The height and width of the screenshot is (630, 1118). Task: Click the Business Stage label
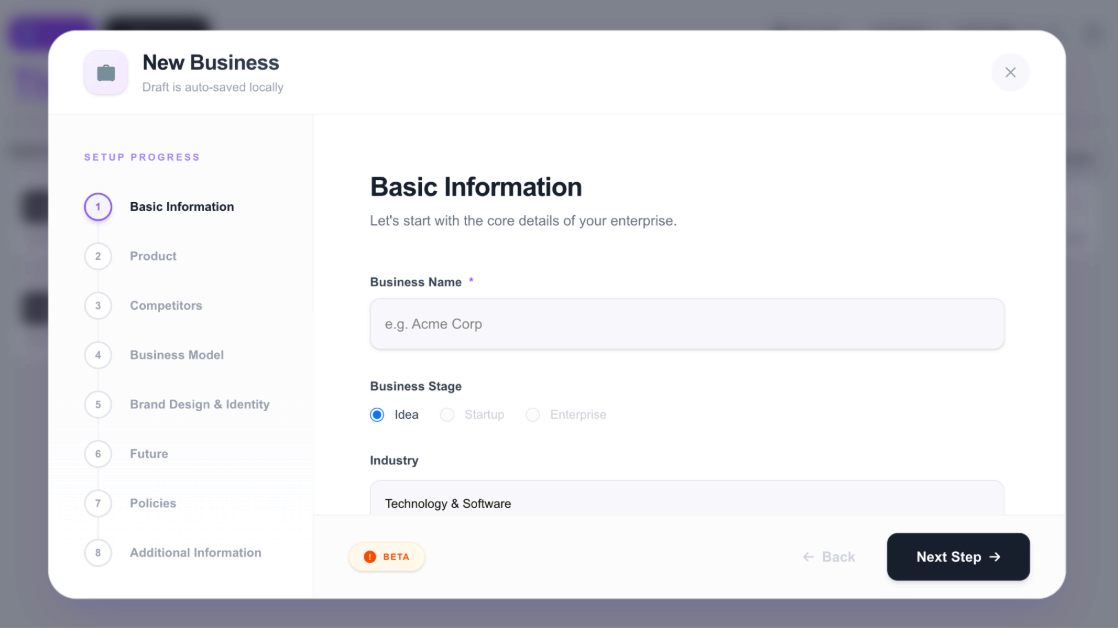click(x=416, y=386)
